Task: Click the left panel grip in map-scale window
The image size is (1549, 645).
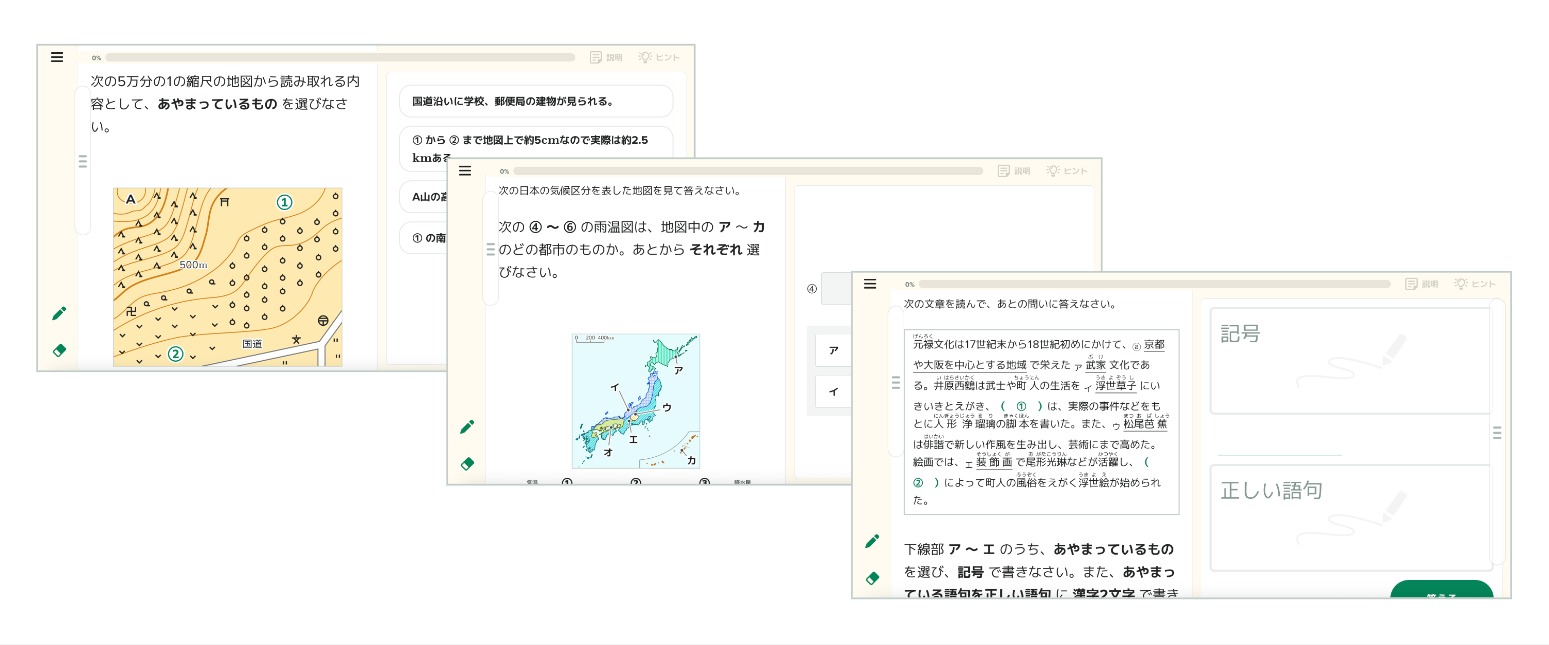Action: tap(83, 161)
